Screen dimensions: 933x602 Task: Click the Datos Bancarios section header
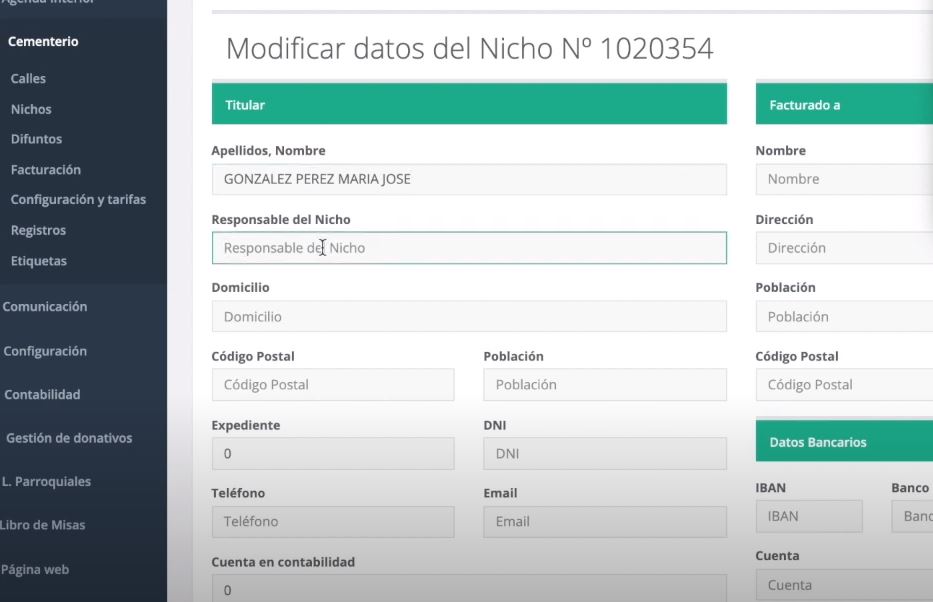click(x=844, y=441)
